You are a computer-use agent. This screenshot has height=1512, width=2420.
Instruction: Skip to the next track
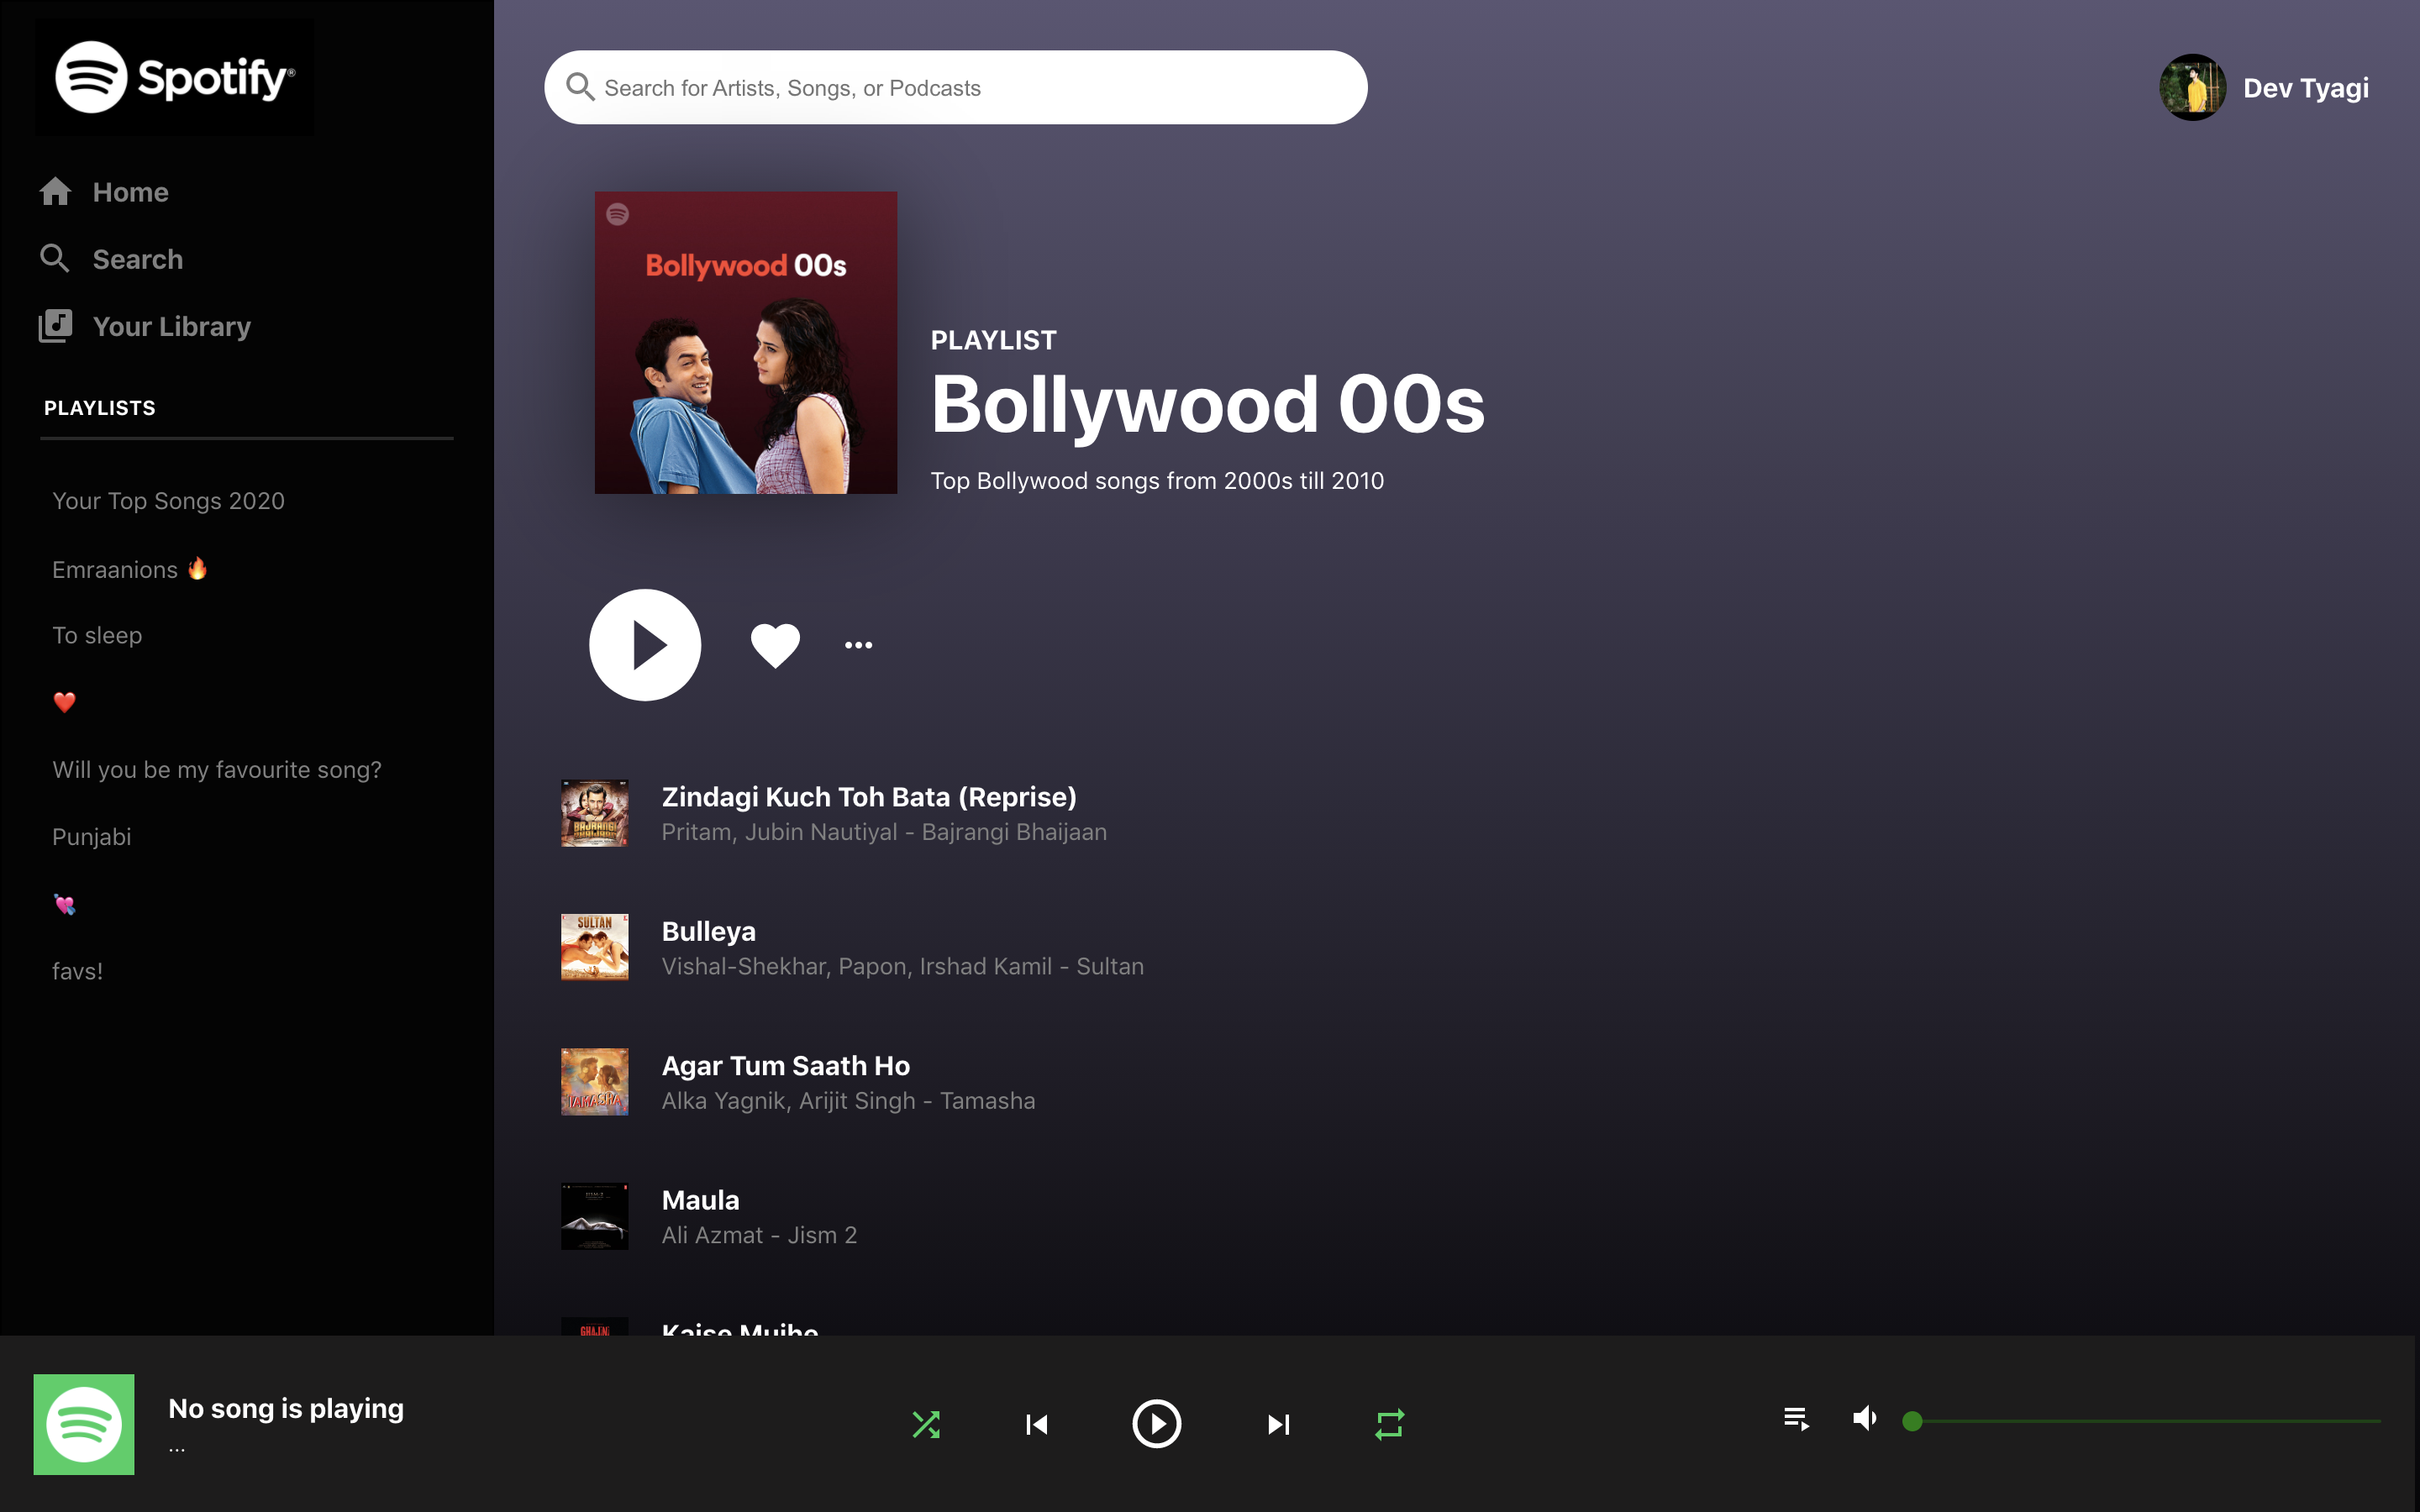tap(1278, 1424)
